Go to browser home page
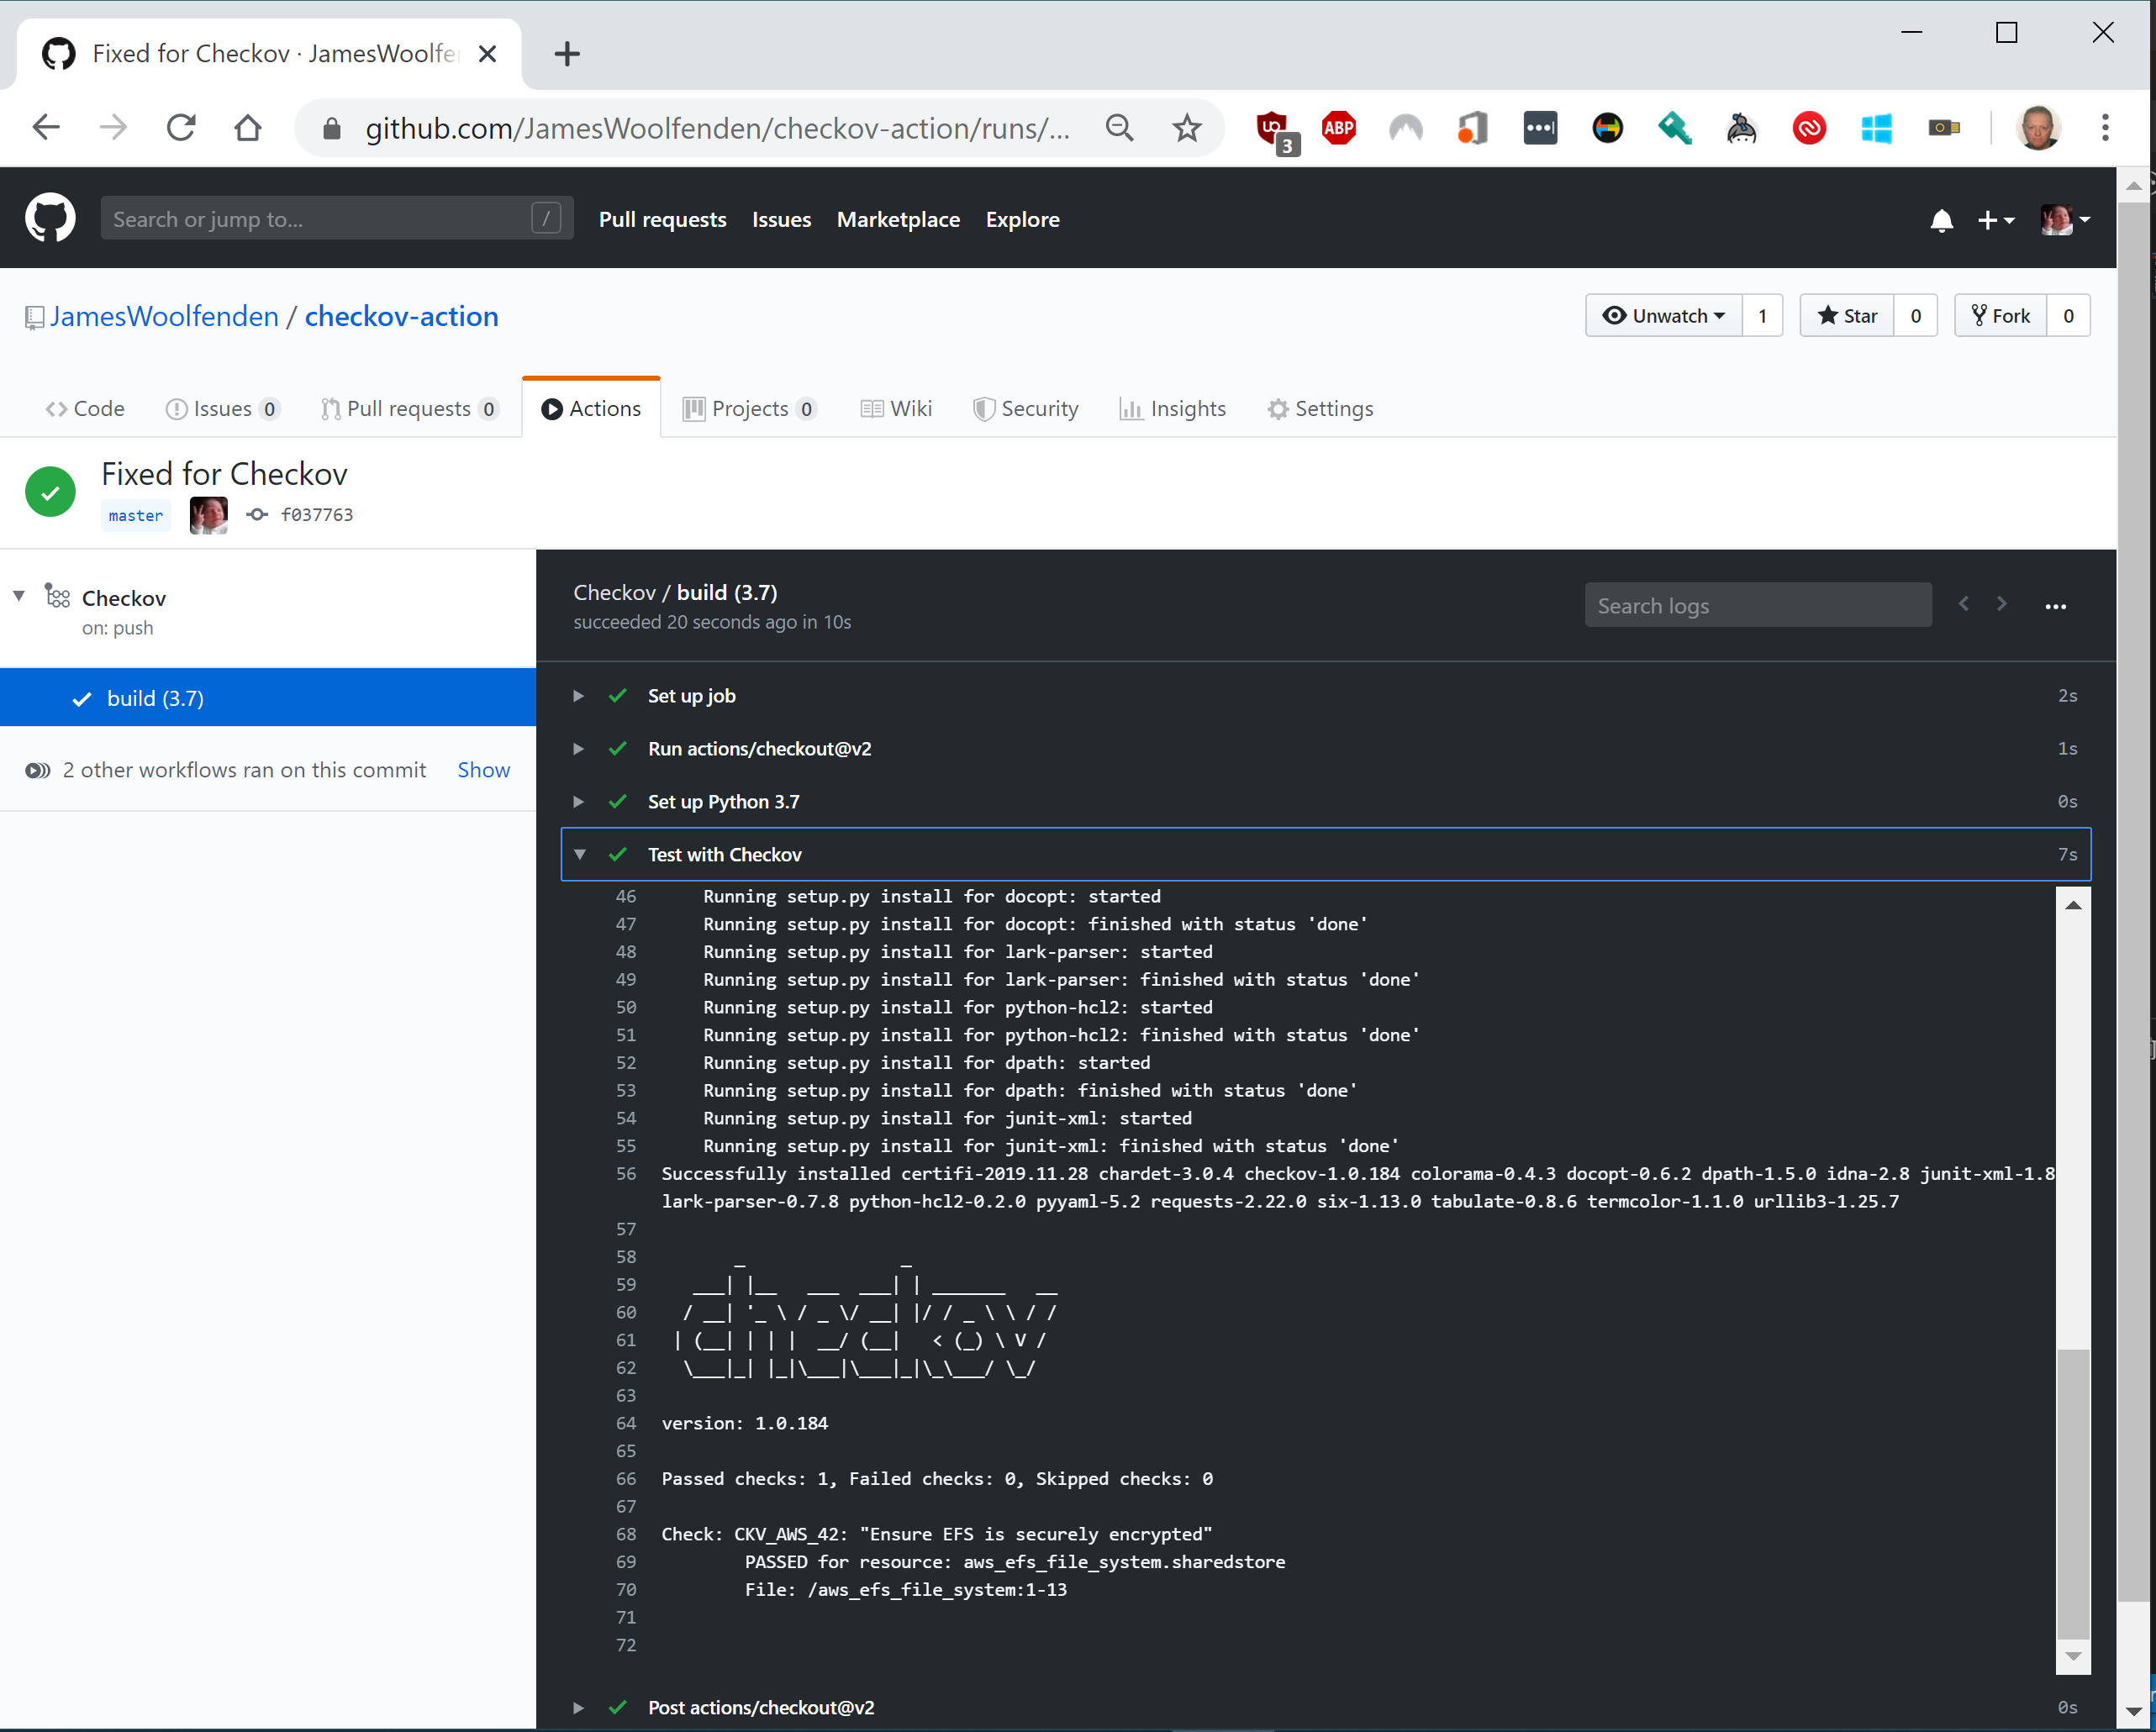The image size is (2156, 1732). (248, 128)
